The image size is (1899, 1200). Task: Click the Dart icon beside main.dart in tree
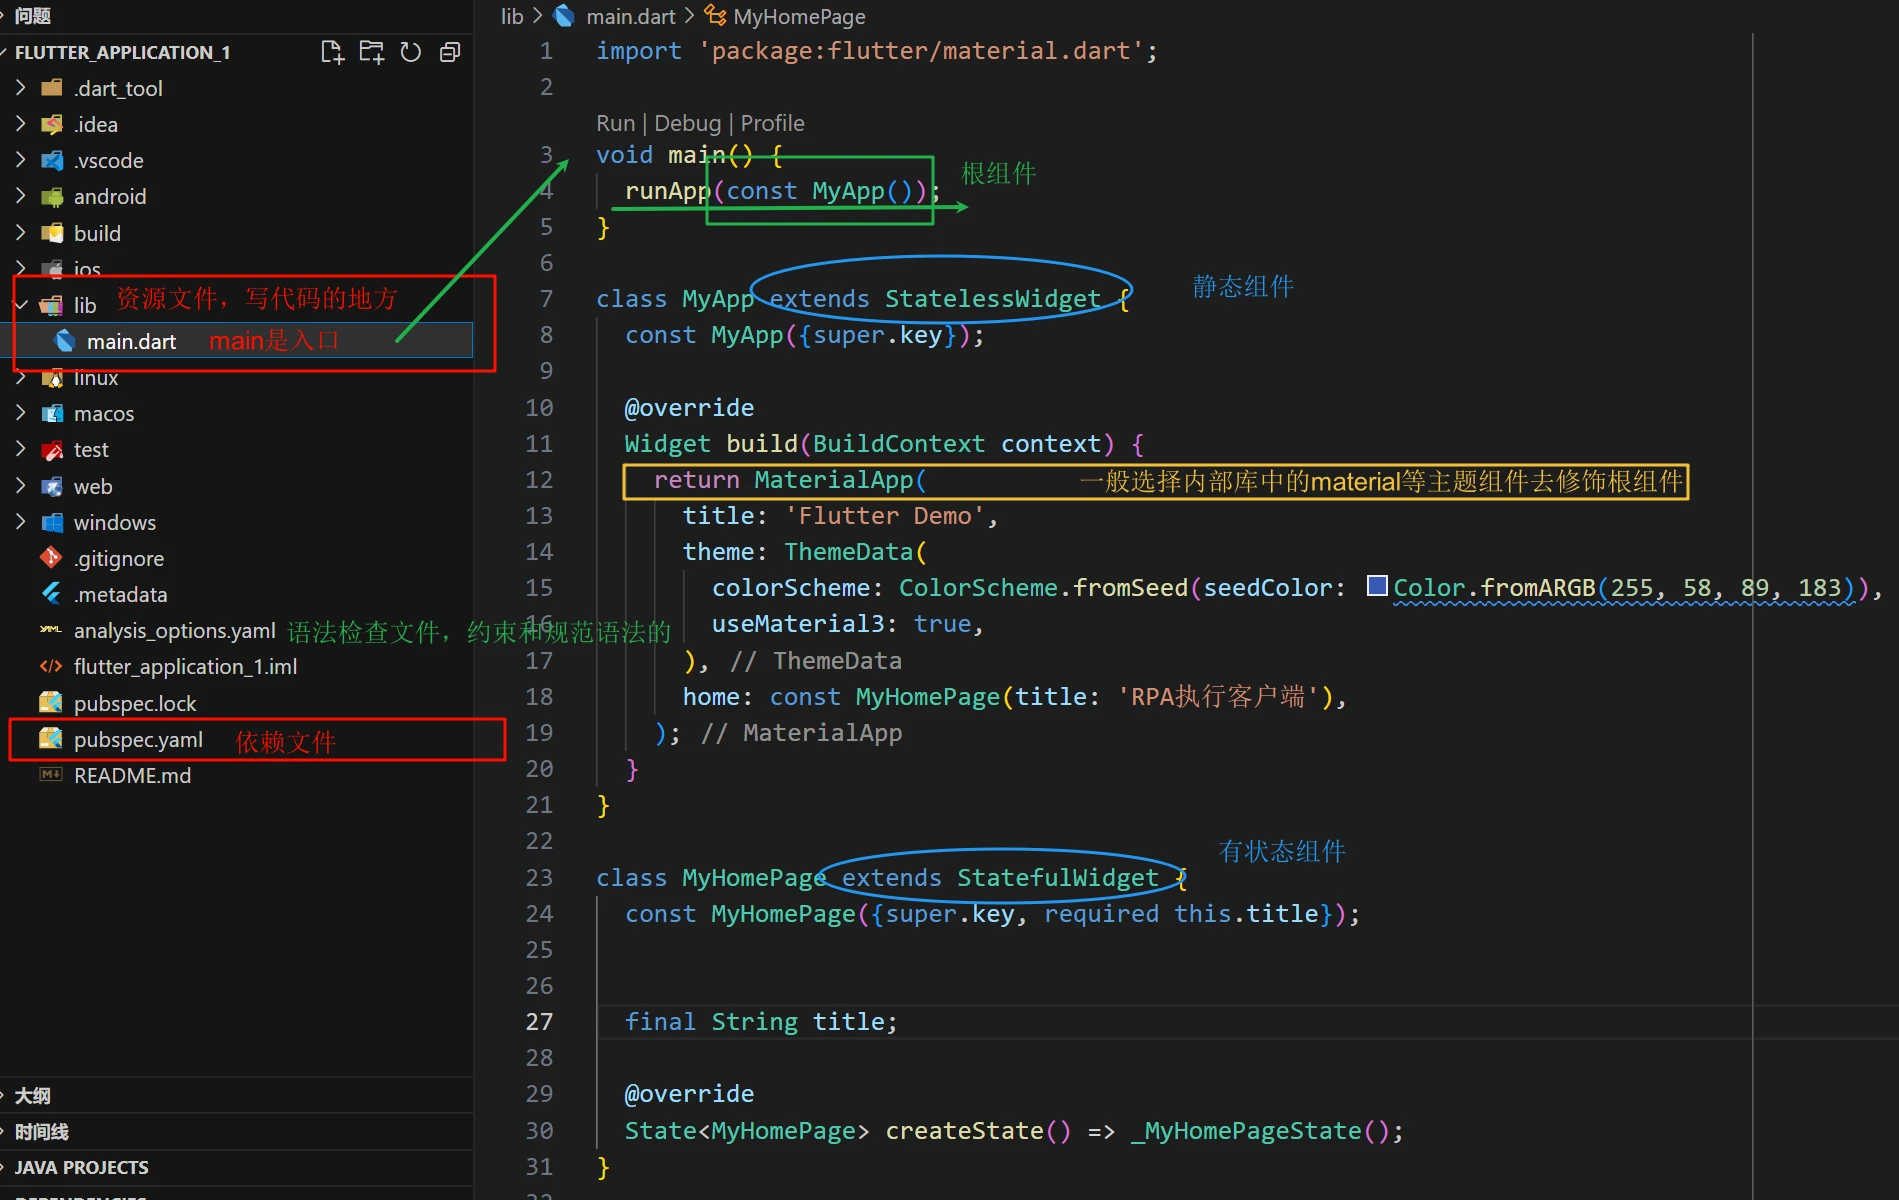tap(65, 341)
